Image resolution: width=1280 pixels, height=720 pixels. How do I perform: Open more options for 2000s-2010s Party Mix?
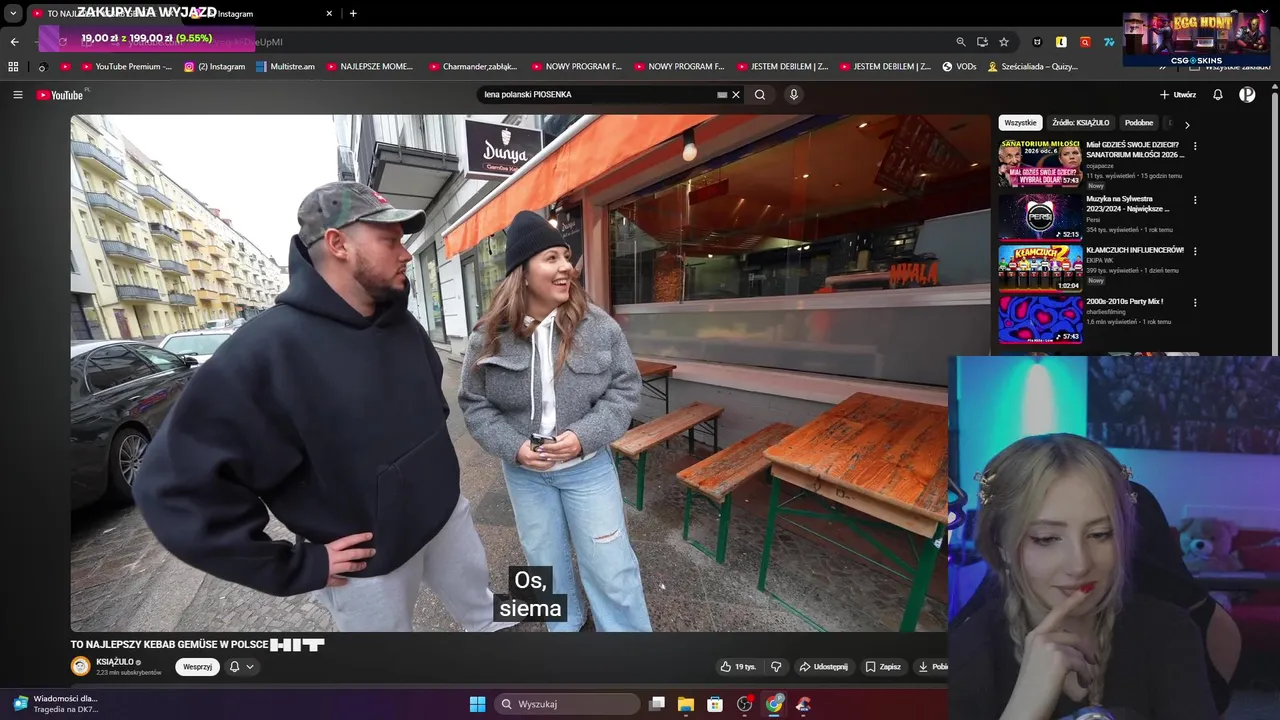[1195, 302]
